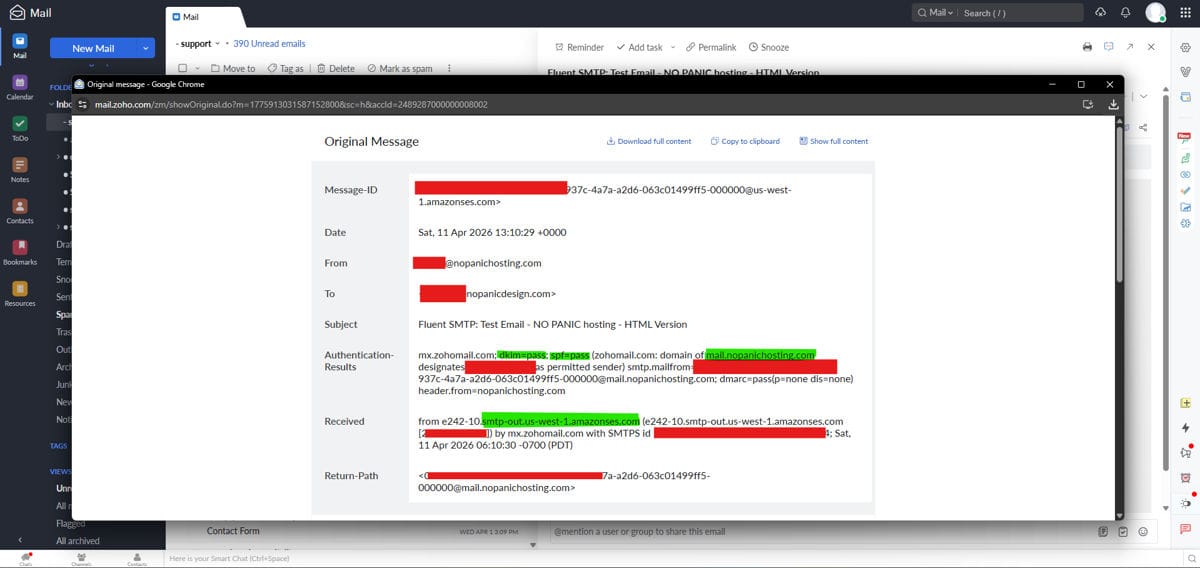The height and width of the screenshot is (568, 1200).
Task: Open the Chats icon in the bottom bar
Action: pyautogui.click(x=26, y=557)
